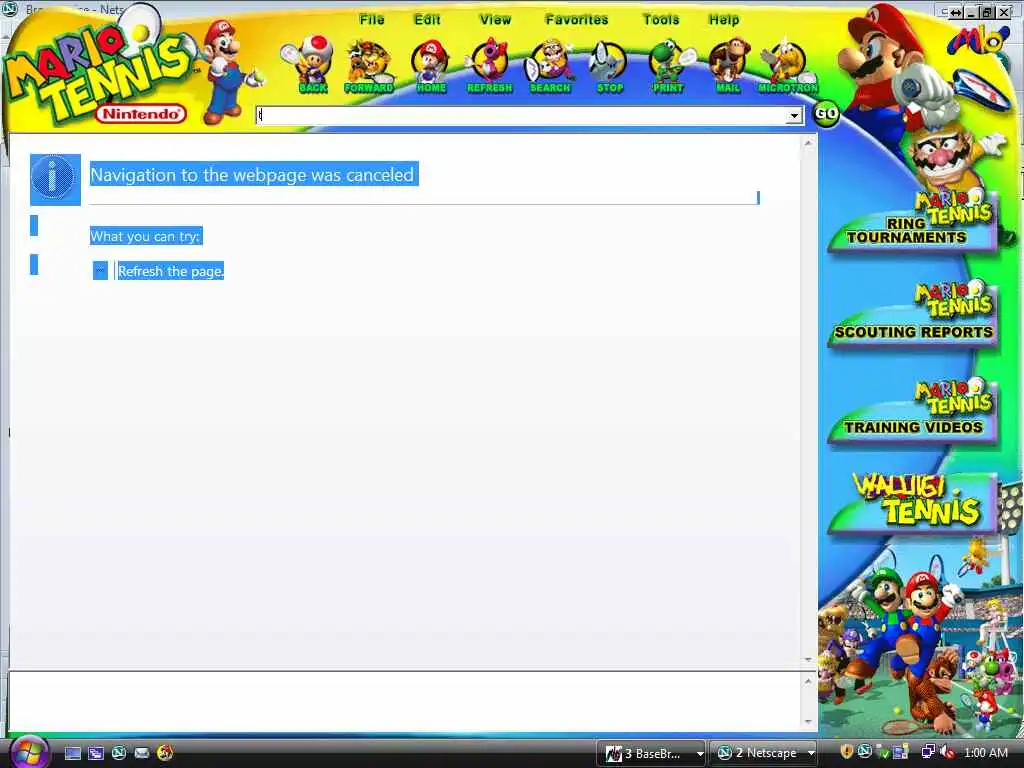Open the View menu
1024x768 pixels.
[x=495, y=20]
